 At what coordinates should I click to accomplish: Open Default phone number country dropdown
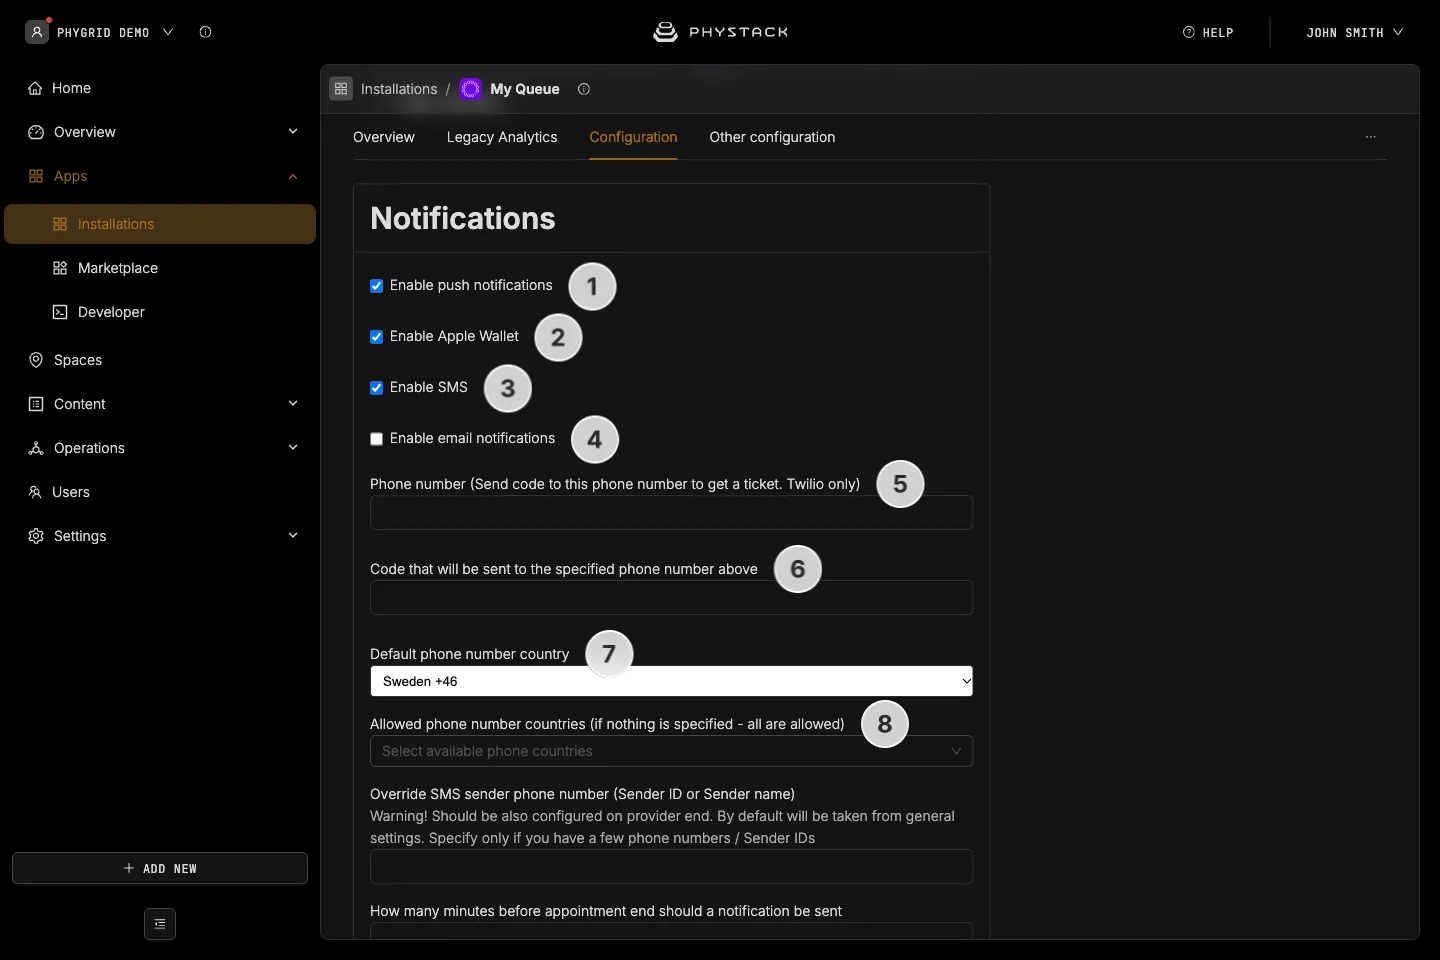[x=671, y=681]
